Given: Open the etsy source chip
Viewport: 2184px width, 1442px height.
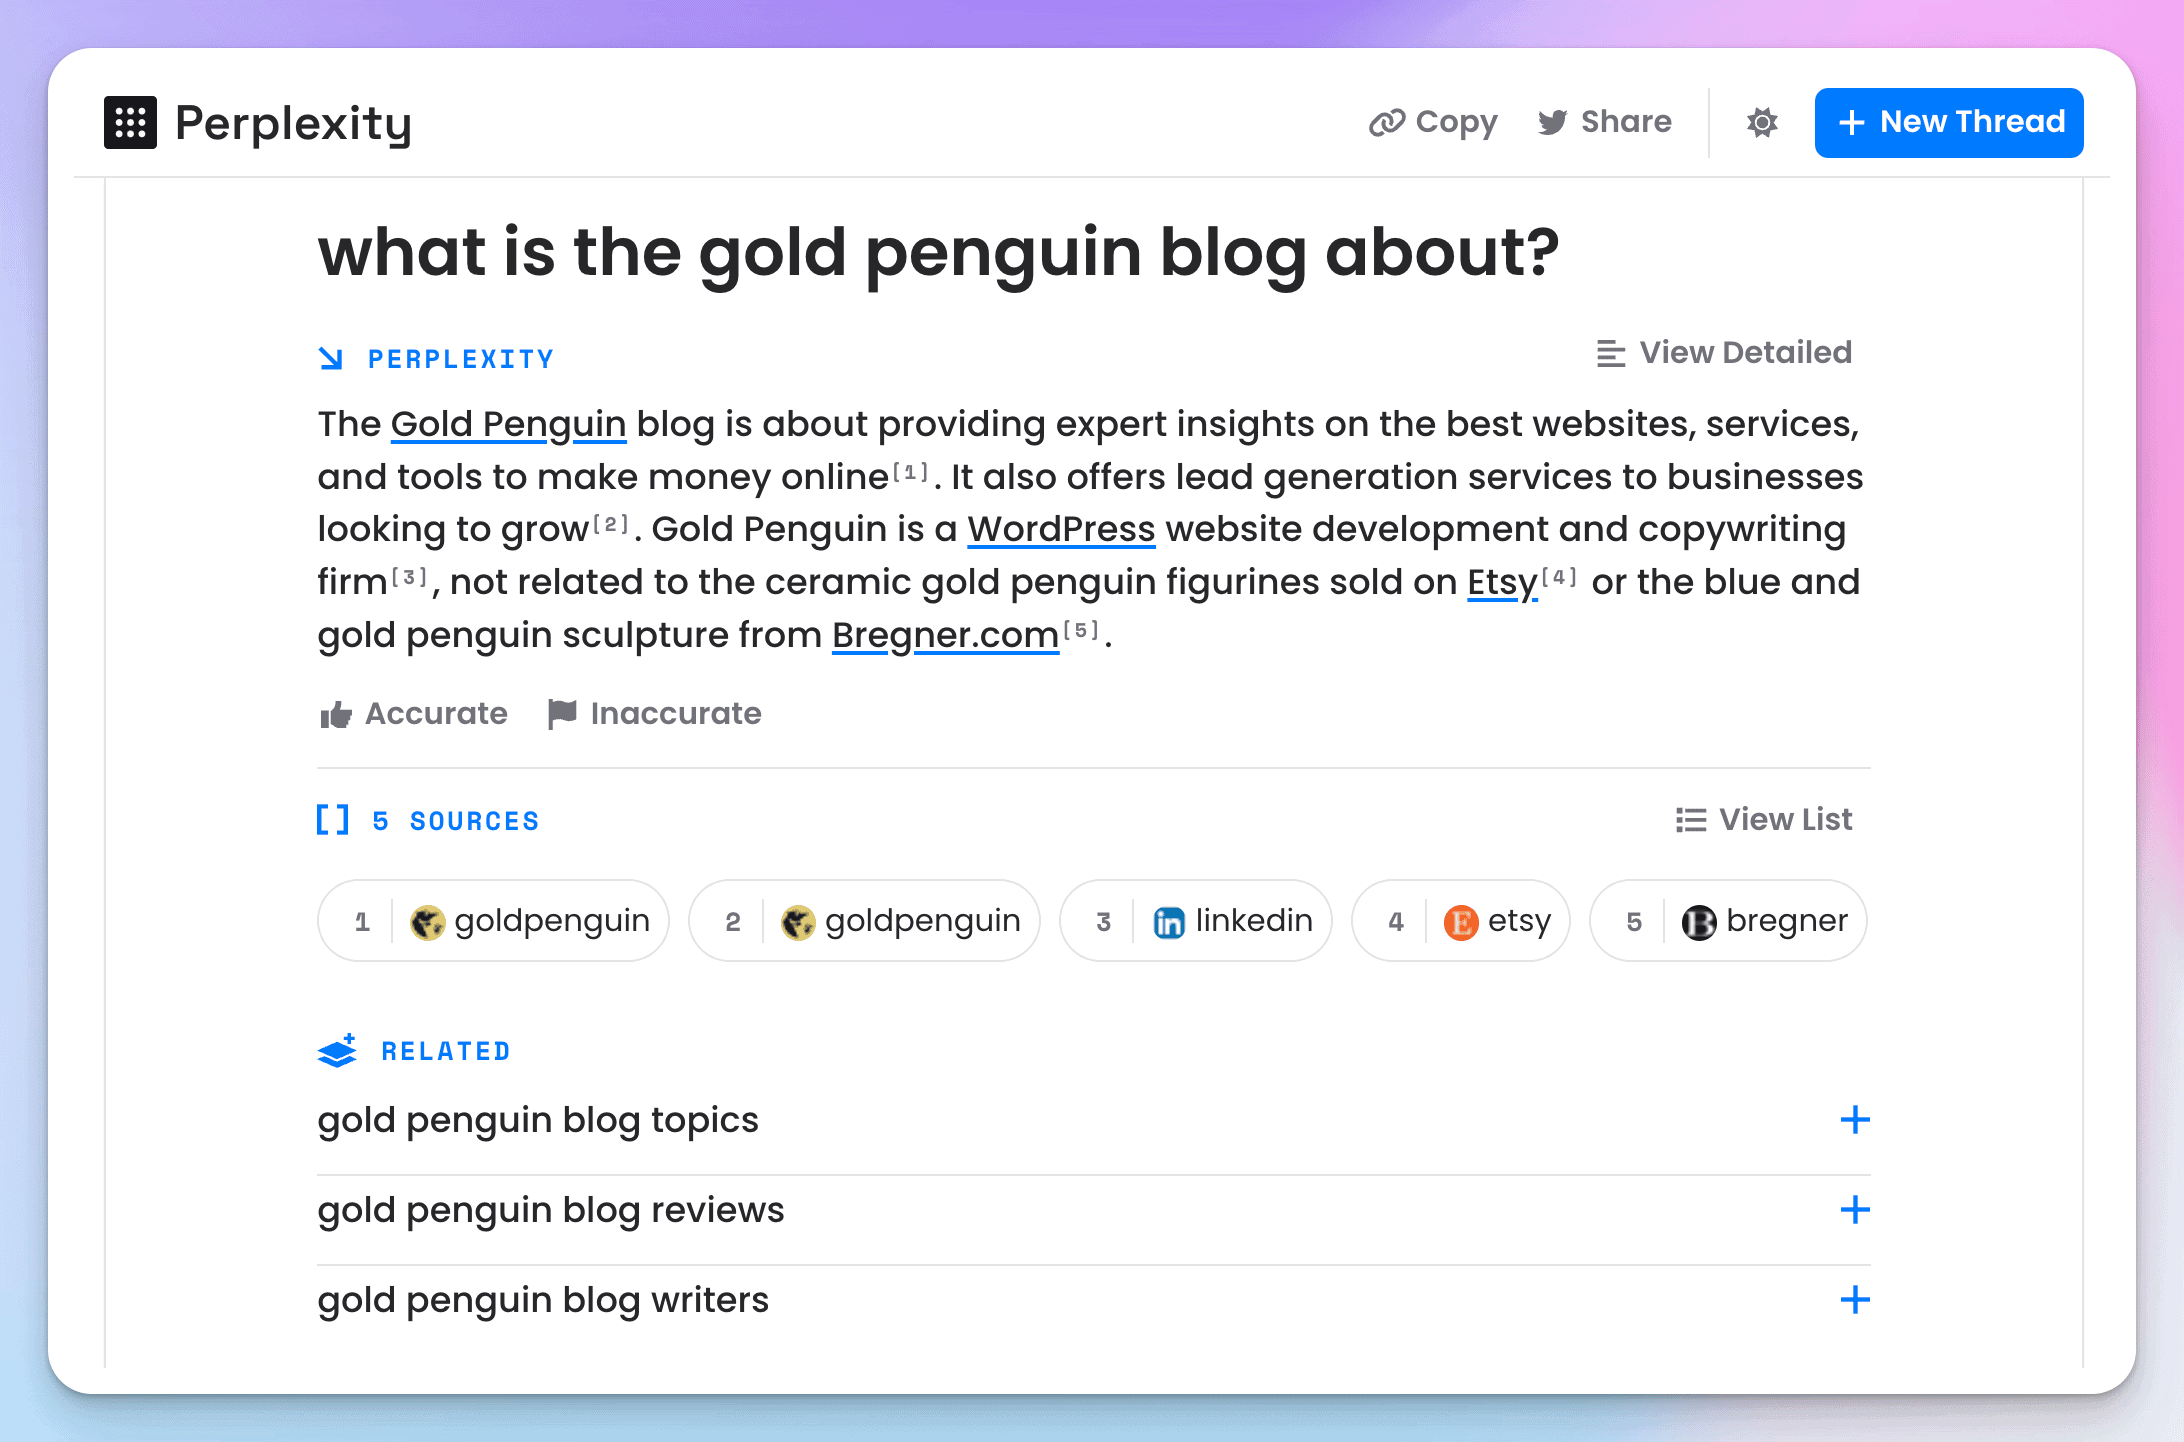Looking at the screenshot, I should 1461,921.
